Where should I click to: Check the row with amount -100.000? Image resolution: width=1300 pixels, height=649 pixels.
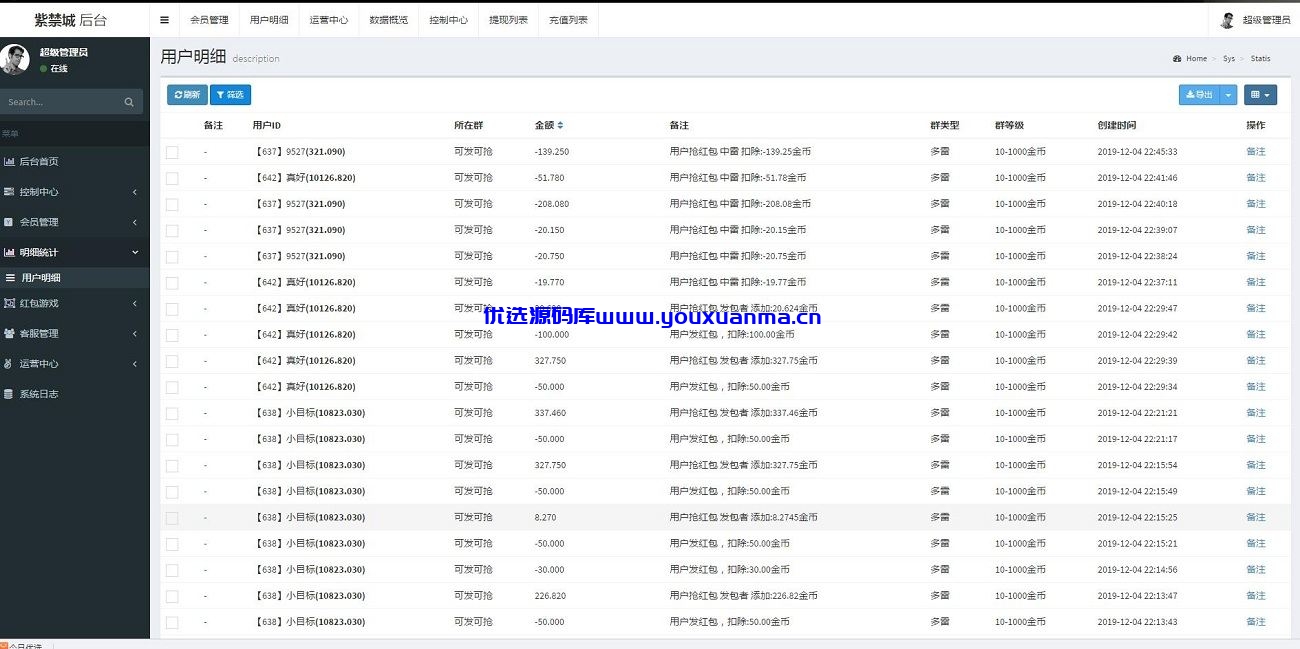172,335
